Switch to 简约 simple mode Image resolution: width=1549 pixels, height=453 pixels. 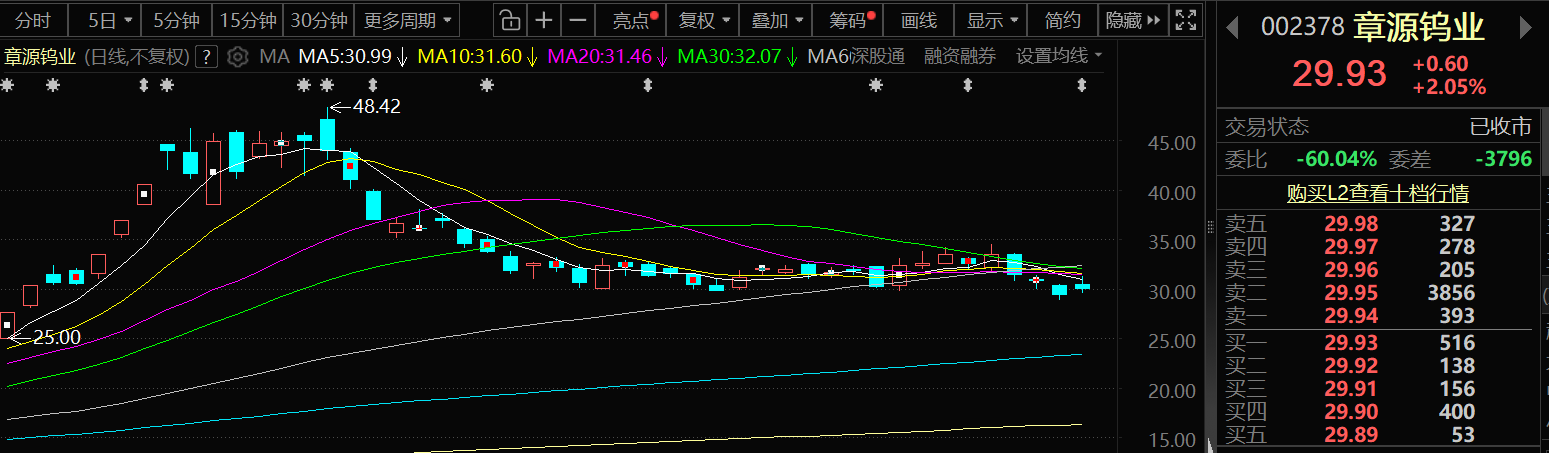tap(1062, 20)
